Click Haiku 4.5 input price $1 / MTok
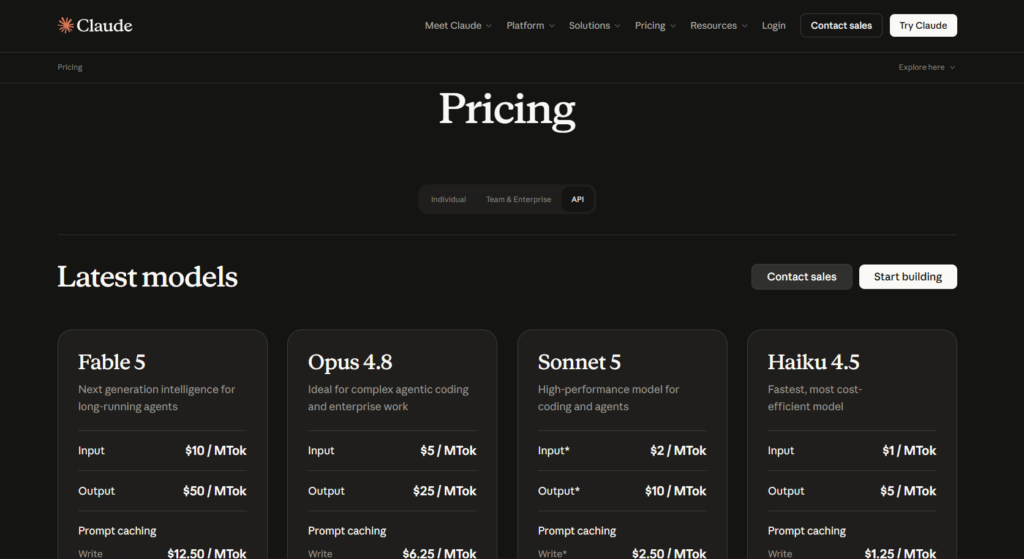1024x559 pixels. tap(909, 451)
